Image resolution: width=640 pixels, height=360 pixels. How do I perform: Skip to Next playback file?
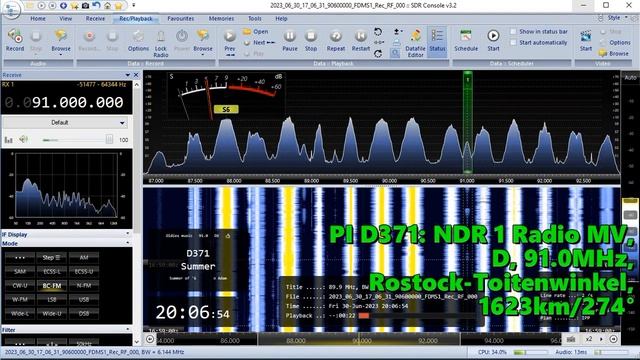tap(259, 42)
